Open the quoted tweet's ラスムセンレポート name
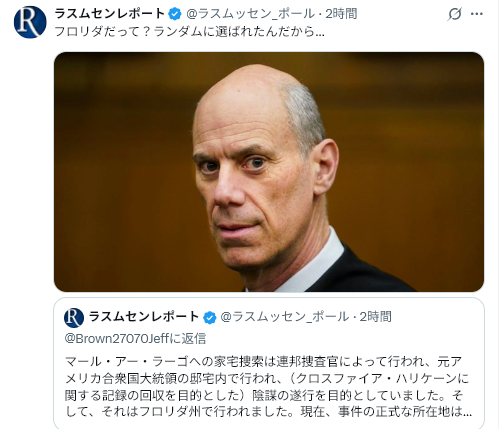 tap(144, 317)
